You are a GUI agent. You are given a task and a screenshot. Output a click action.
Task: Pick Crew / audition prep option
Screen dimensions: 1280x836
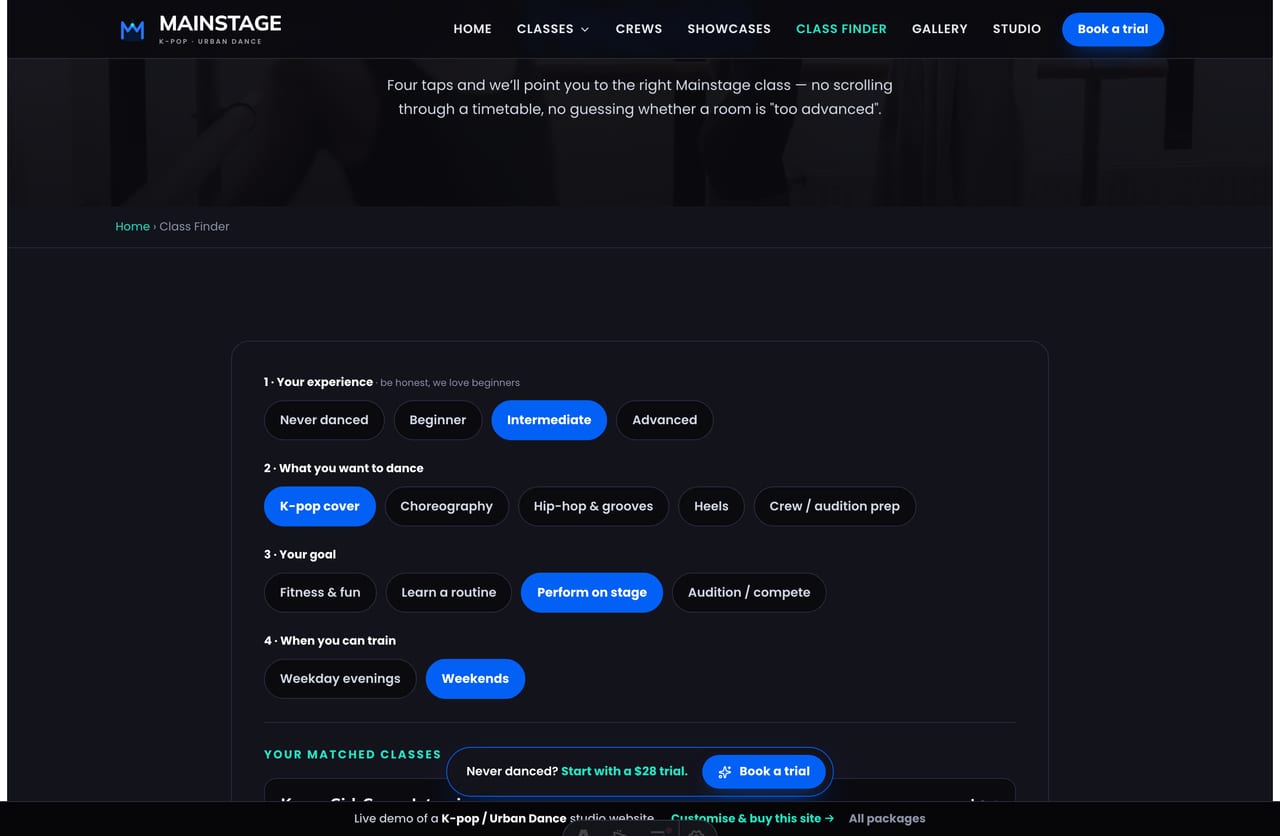pyautogui.click(x=835, y=506)
